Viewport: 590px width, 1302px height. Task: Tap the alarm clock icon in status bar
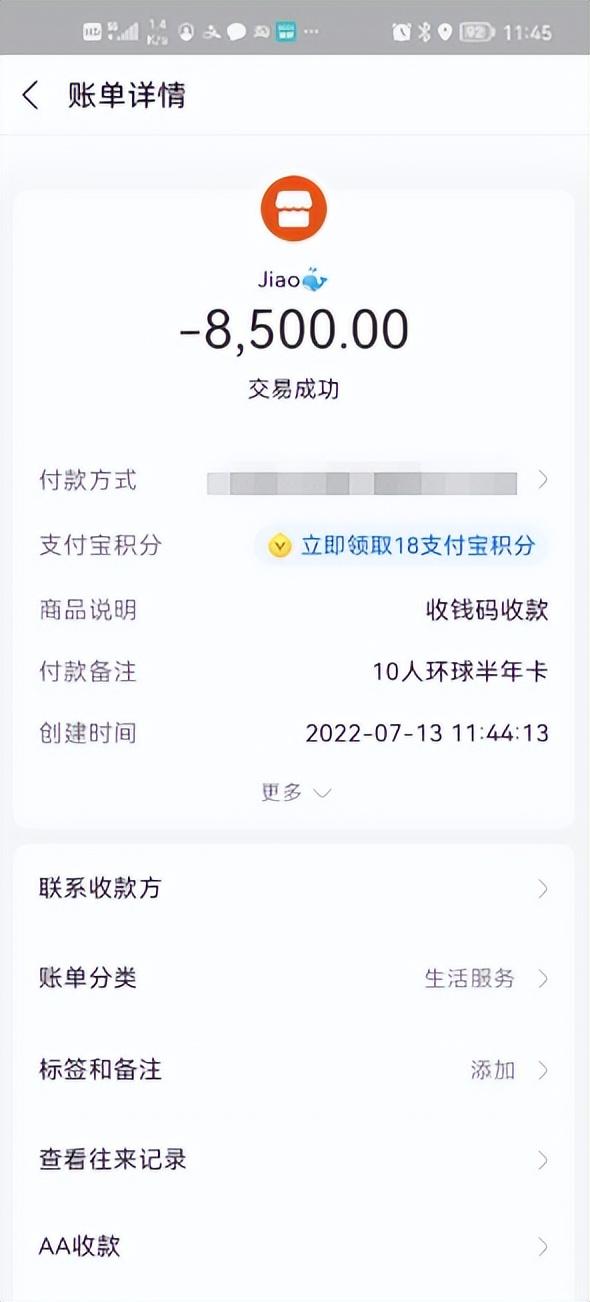[402, 32]
